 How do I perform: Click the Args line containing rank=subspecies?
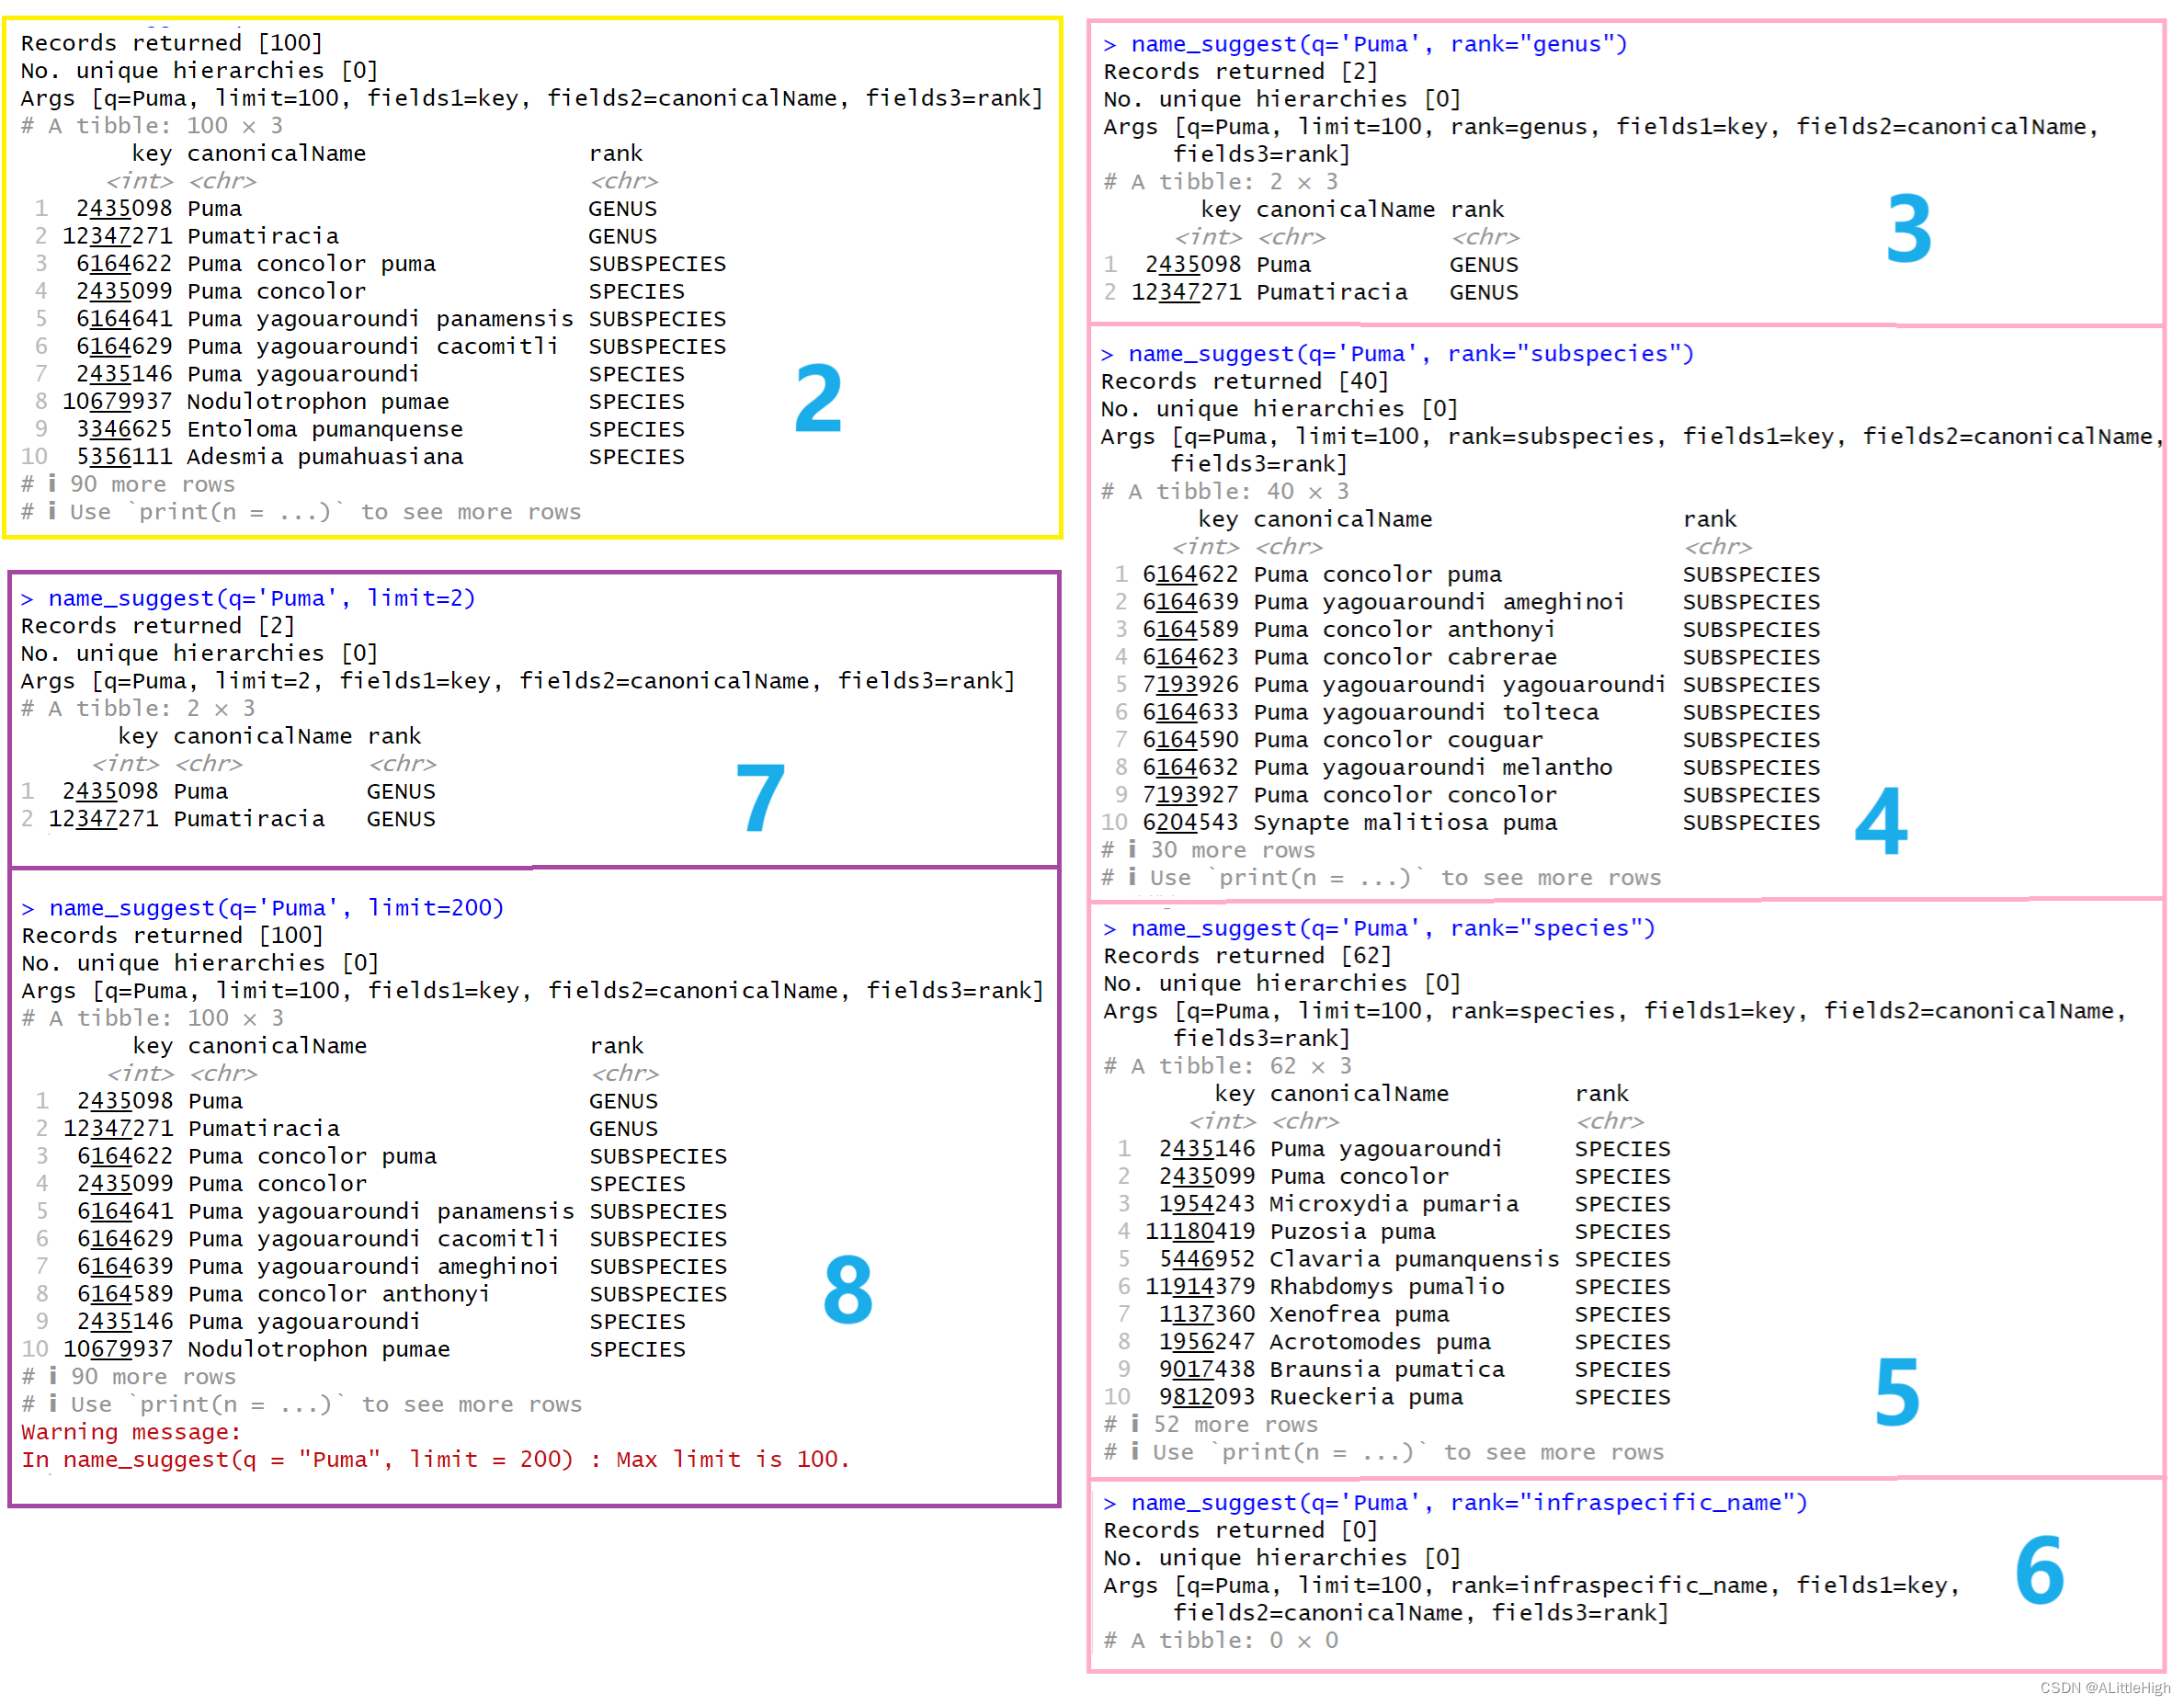[1633, 451]
